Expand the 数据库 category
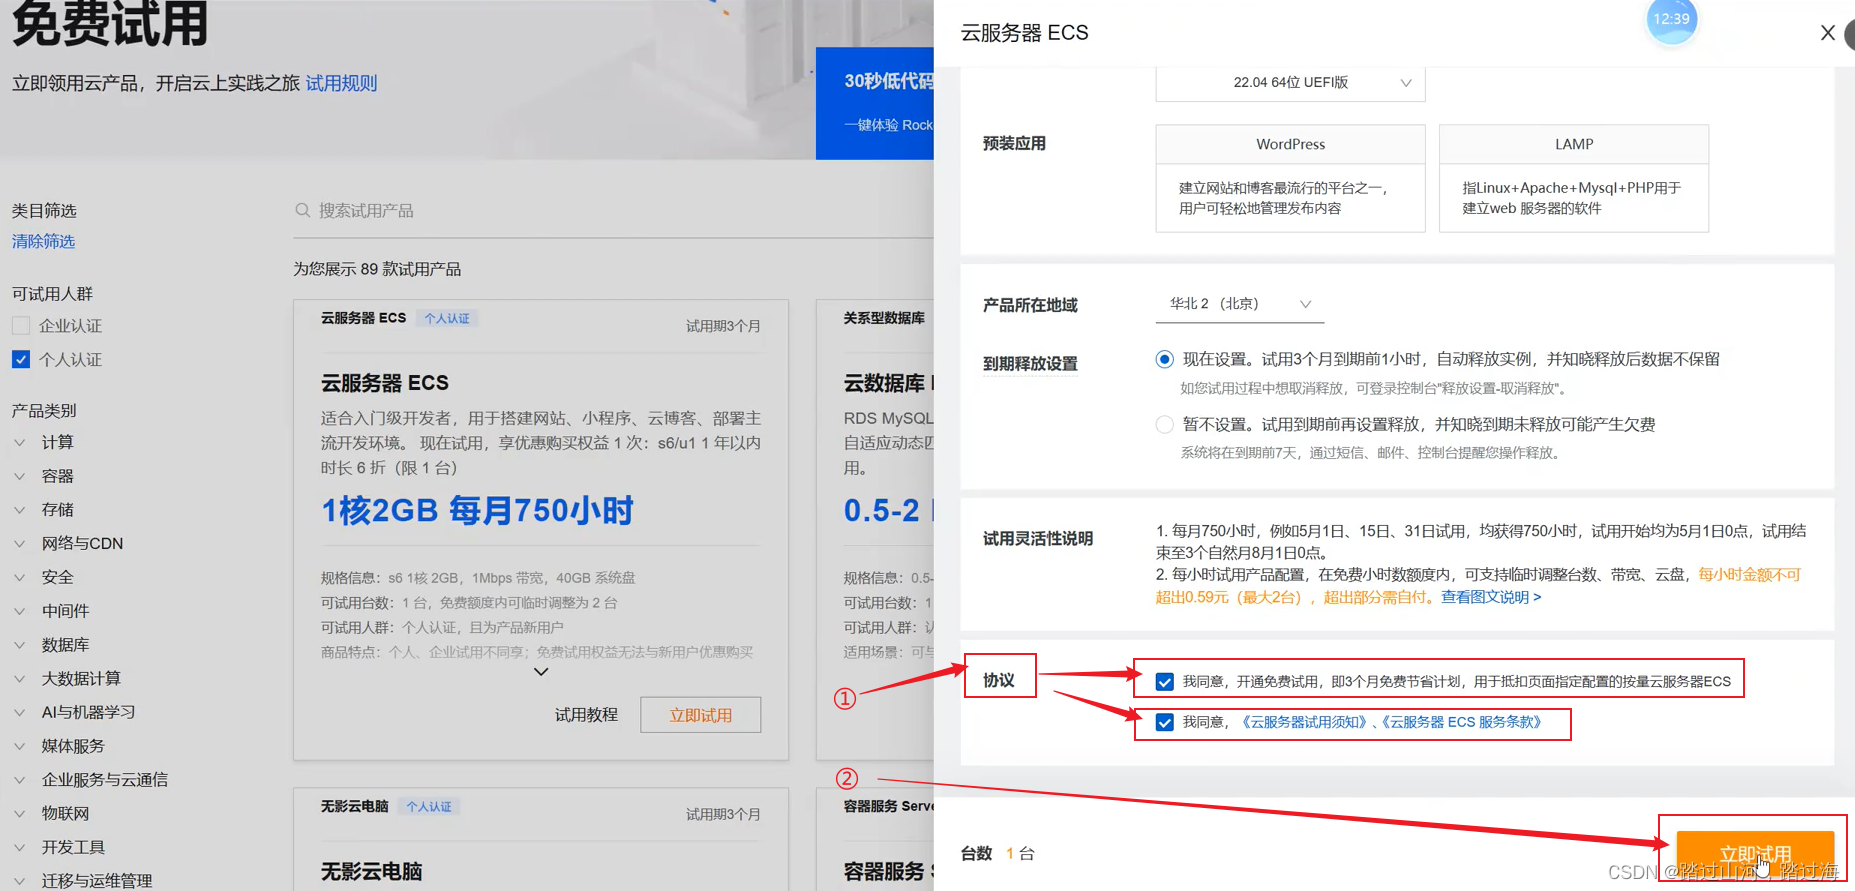 20,645
